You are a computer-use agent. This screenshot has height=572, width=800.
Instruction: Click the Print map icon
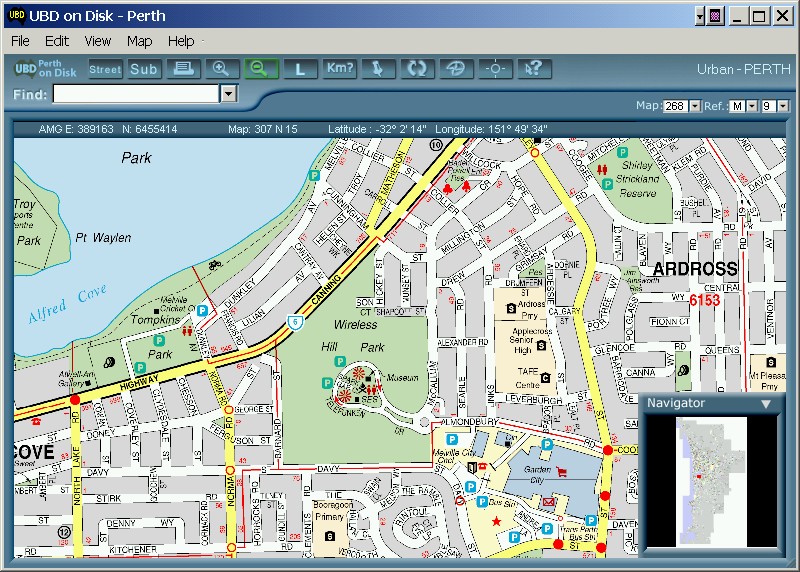[x=183, y=68]
